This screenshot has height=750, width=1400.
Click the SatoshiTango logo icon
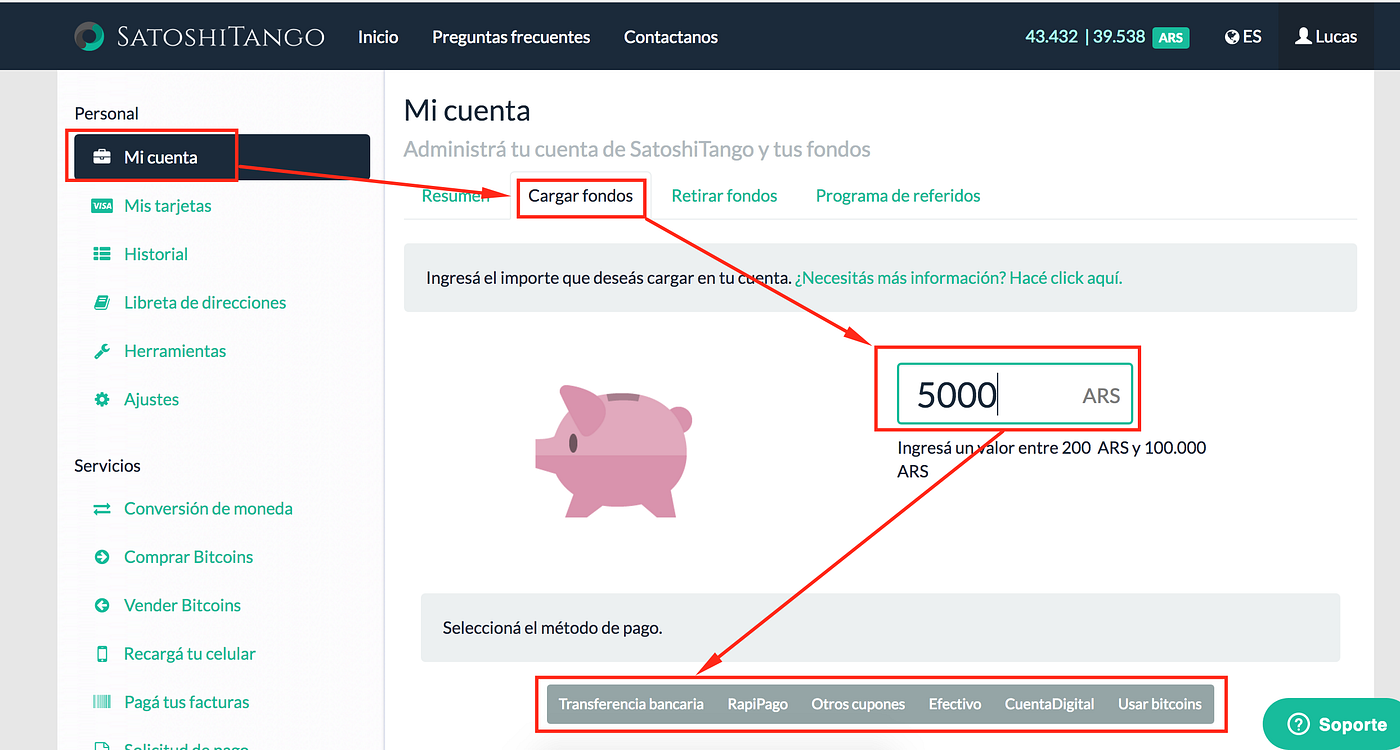click(89, 36)
